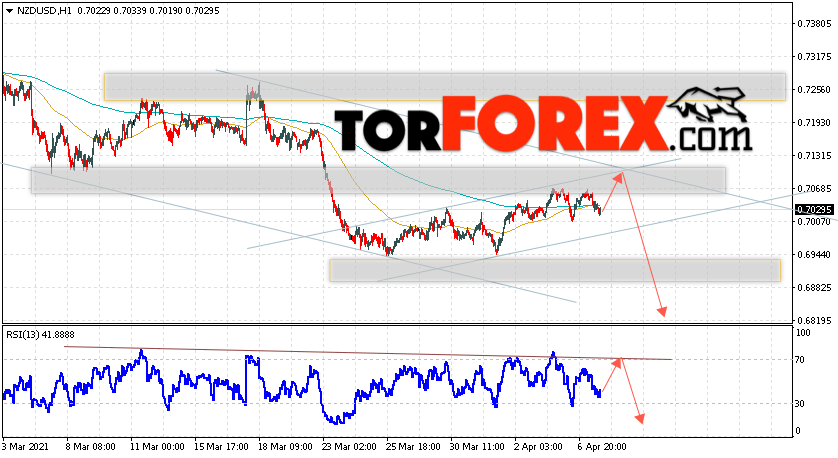838x458 pixels.
Task: Select the 25 Mar 18:00 time label
Action: tap(413, 447)
